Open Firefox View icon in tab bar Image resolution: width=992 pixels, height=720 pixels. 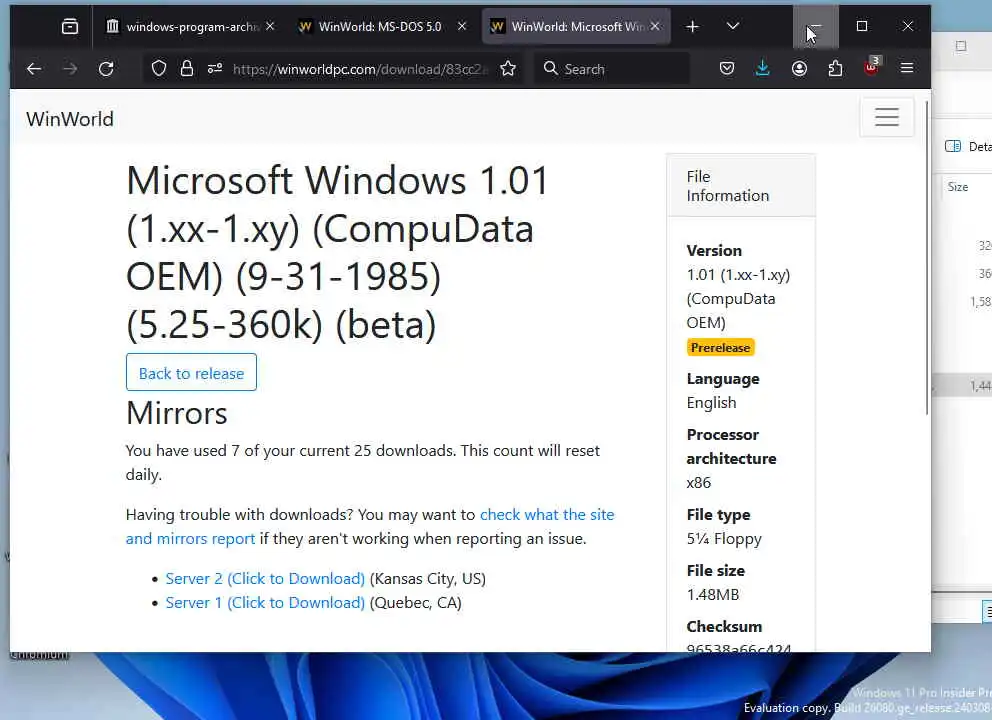click(70, 27)
